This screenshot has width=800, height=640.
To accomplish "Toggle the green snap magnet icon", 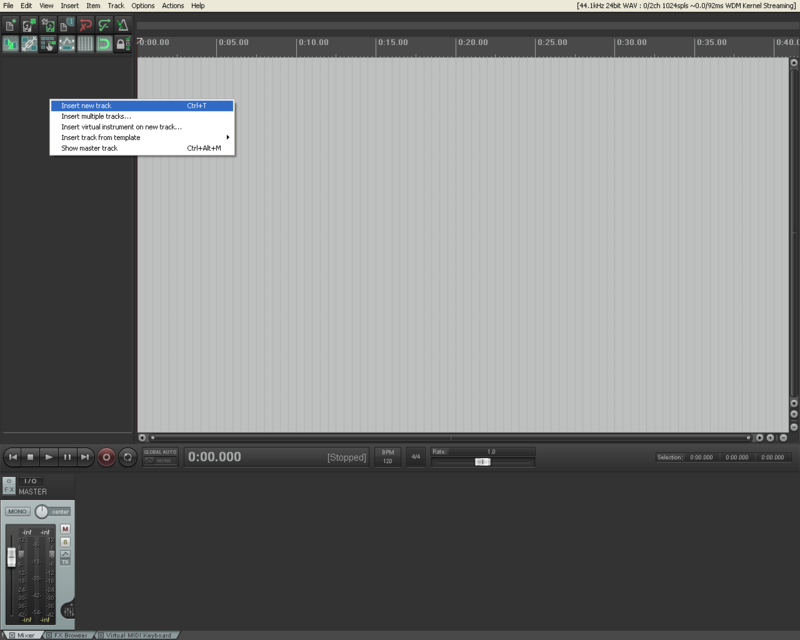I will point(104,44).
